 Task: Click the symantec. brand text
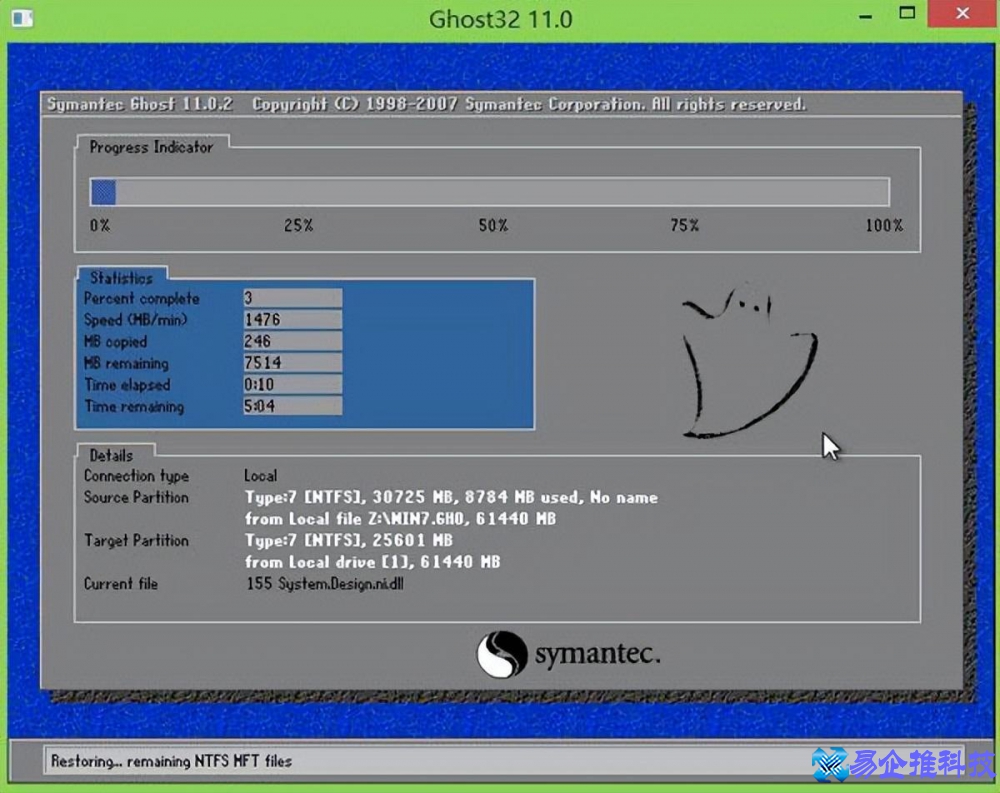(597, 655)
